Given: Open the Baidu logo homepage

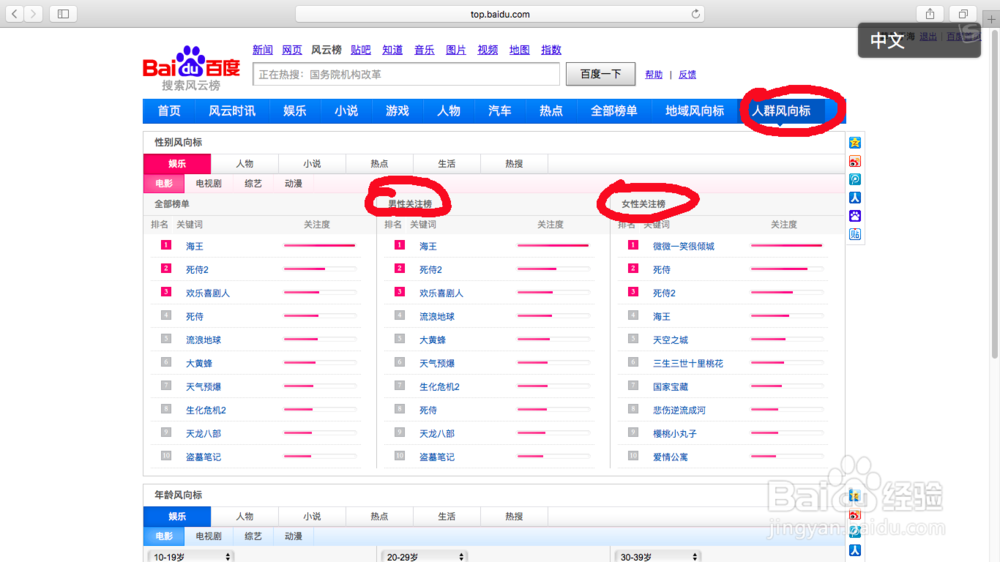Looking at the screenshot, I should (191, 68).
